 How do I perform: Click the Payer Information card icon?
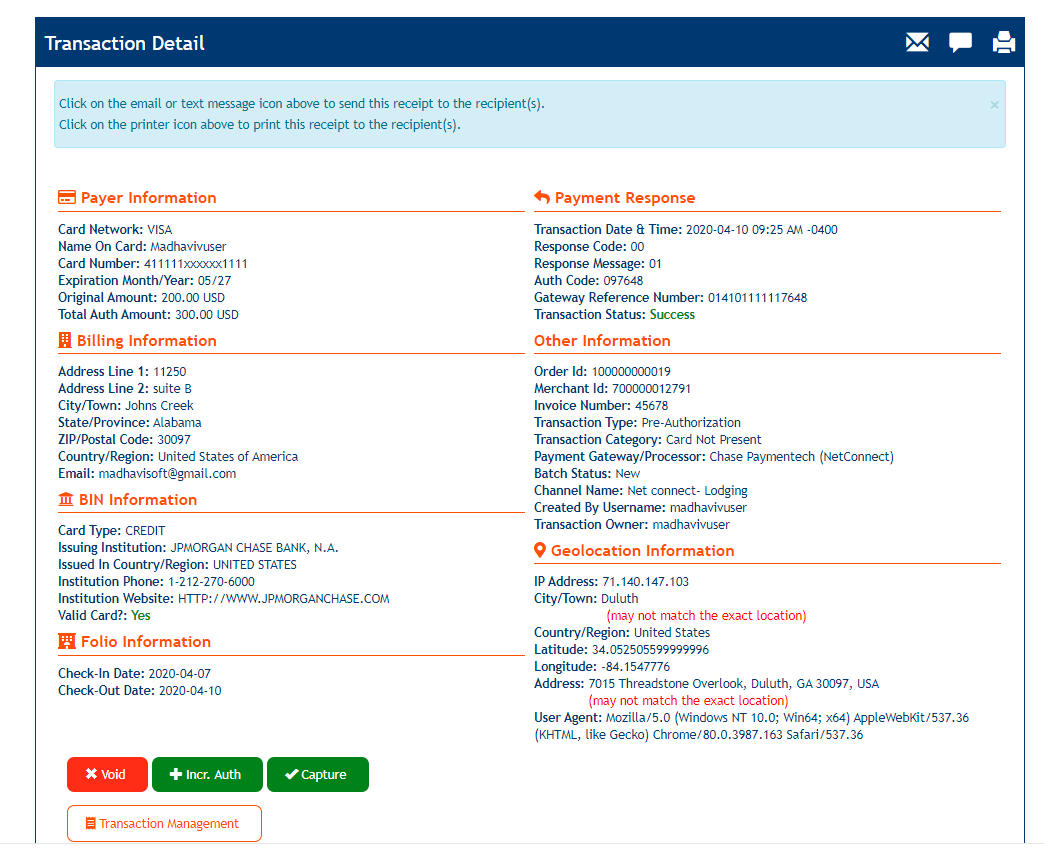click(65, 197)
